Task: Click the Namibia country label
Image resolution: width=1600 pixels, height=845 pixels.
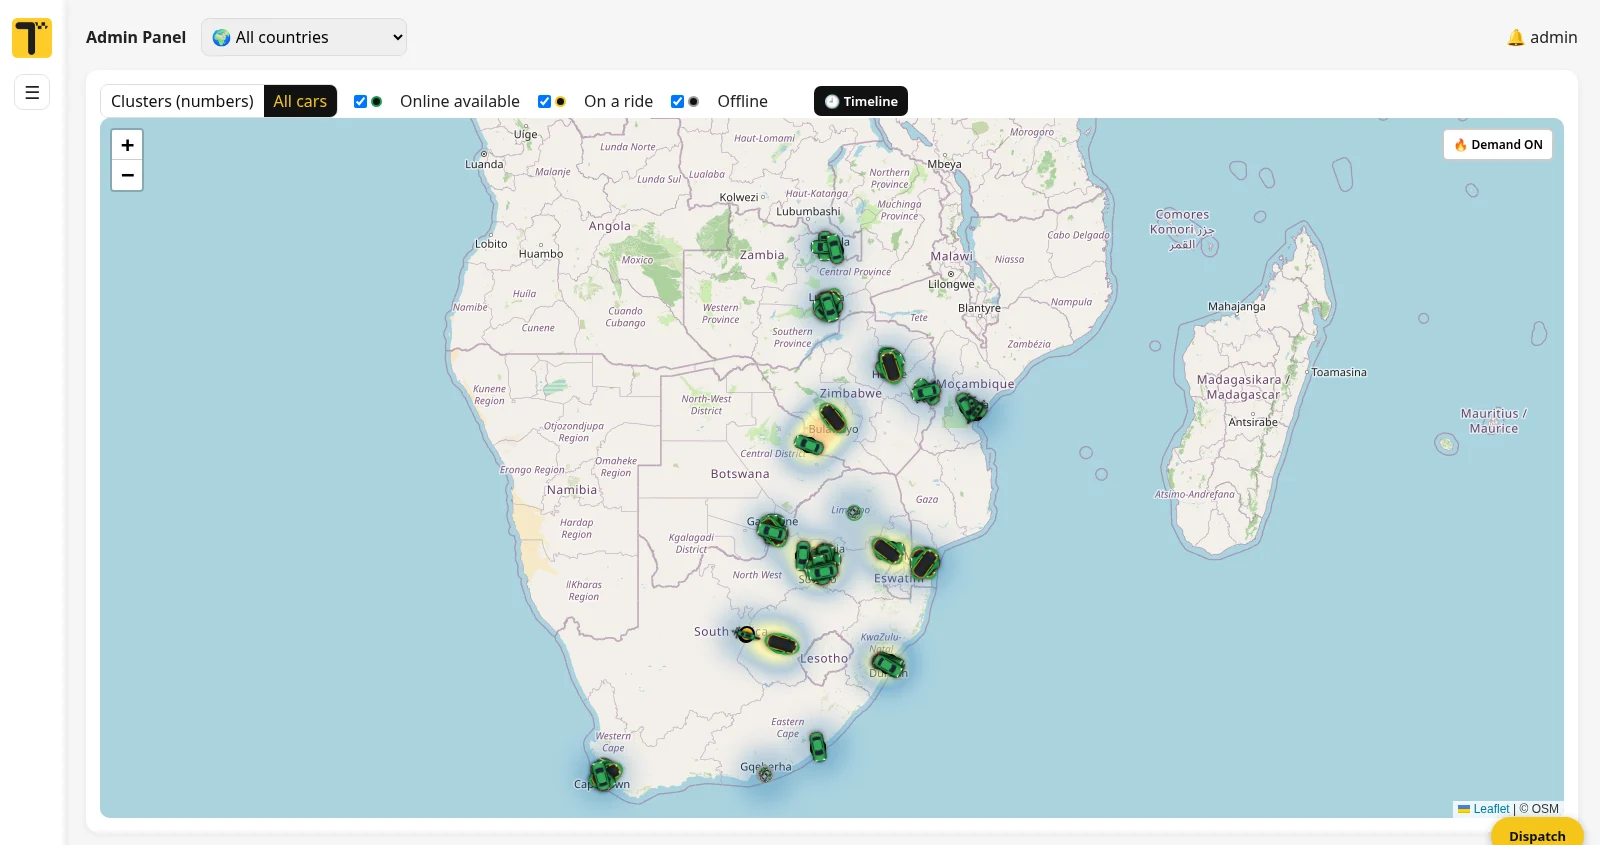Action: click(x=572, y=490)
